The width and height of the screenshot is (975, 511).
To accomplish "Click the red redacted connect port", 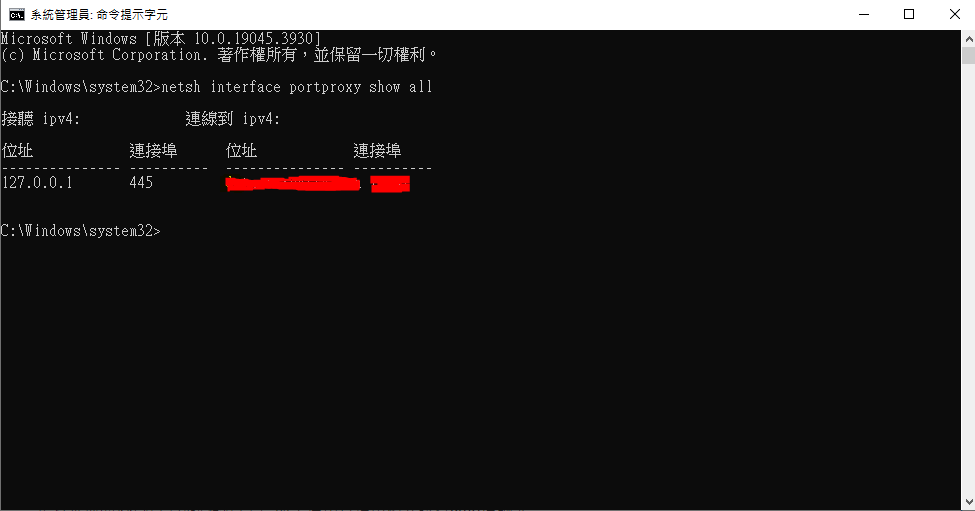I will click(x=390, y=184).
